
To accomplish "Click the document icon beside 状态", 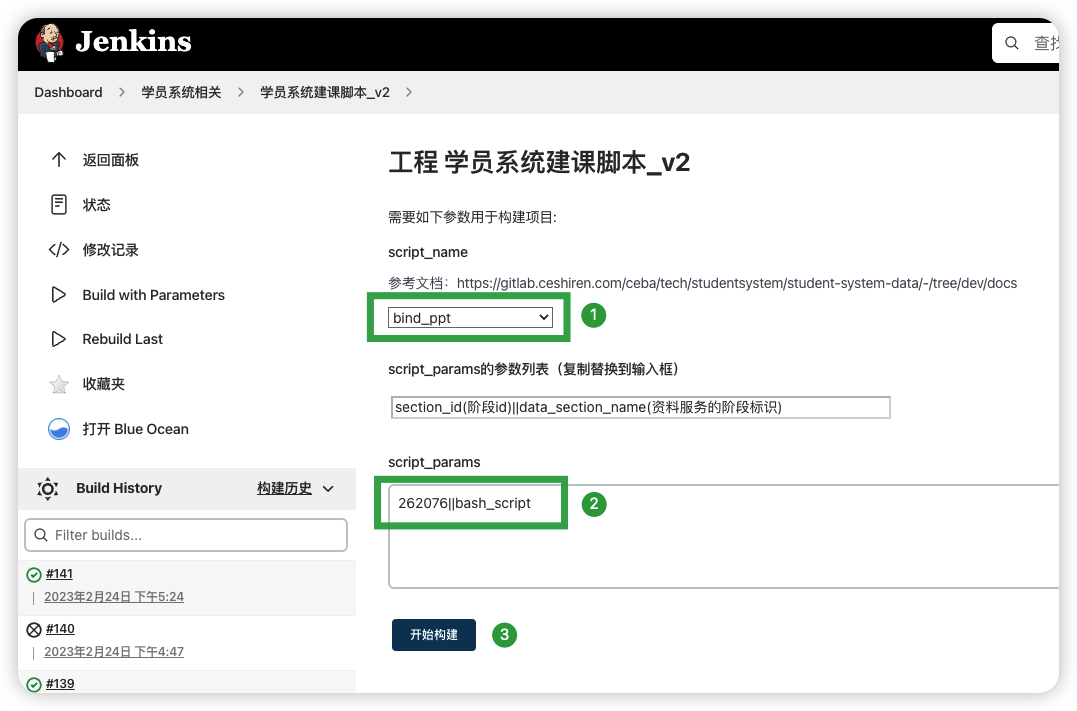I will 59,205.
